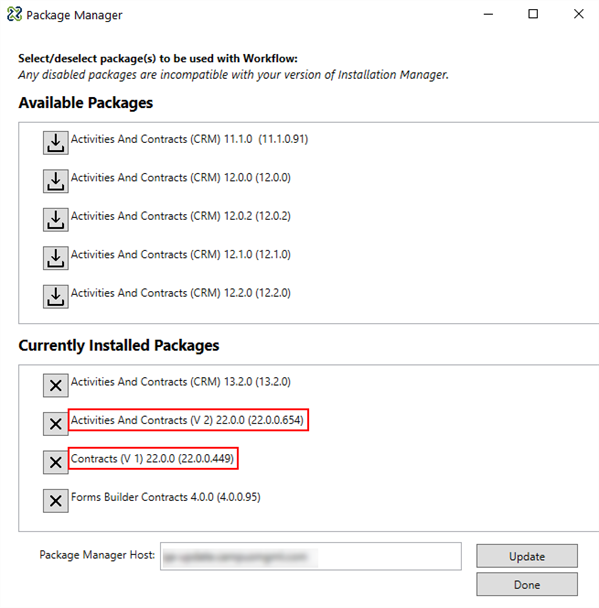
Task: Remove Activities And Contracts (V 2) 22.0.0 package
Action: pyautogui.click(x=55, y=424)
